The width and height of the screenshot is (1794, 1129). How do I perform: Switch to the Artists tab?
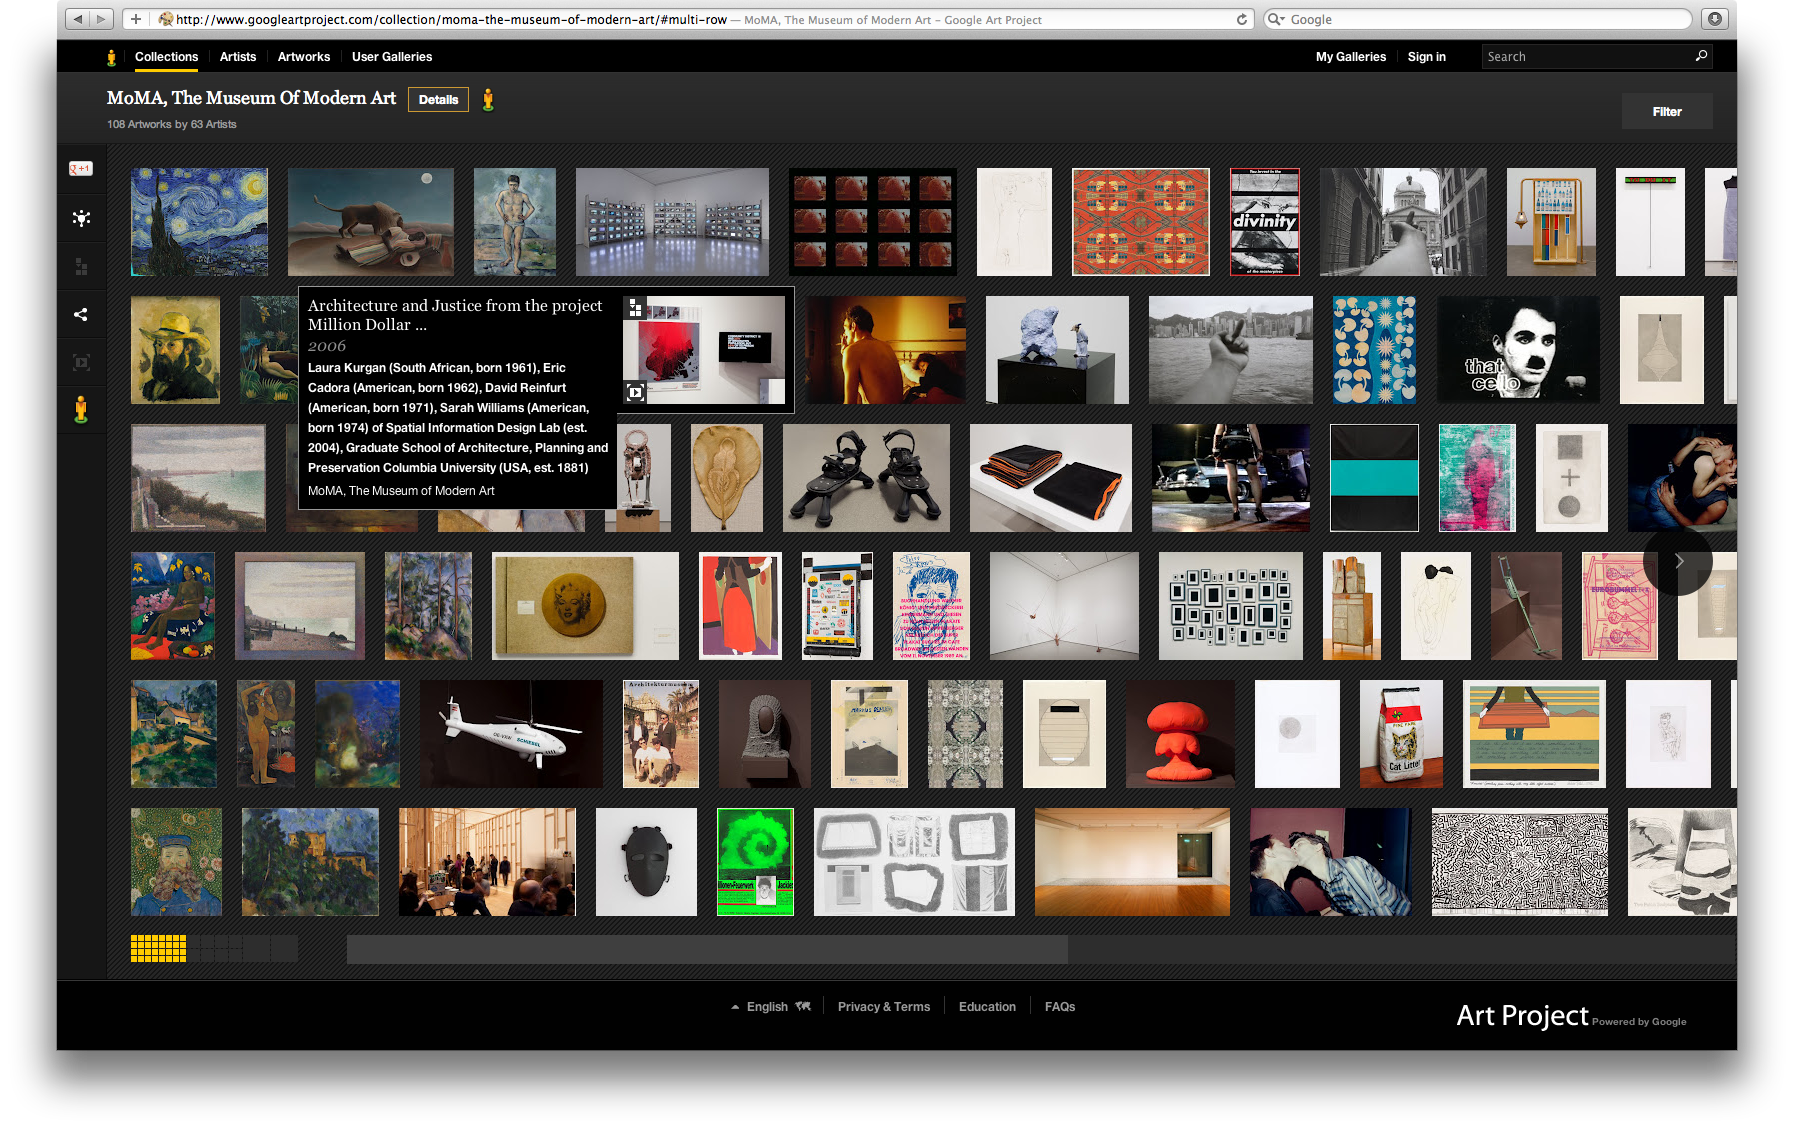(x=237, y=57)
